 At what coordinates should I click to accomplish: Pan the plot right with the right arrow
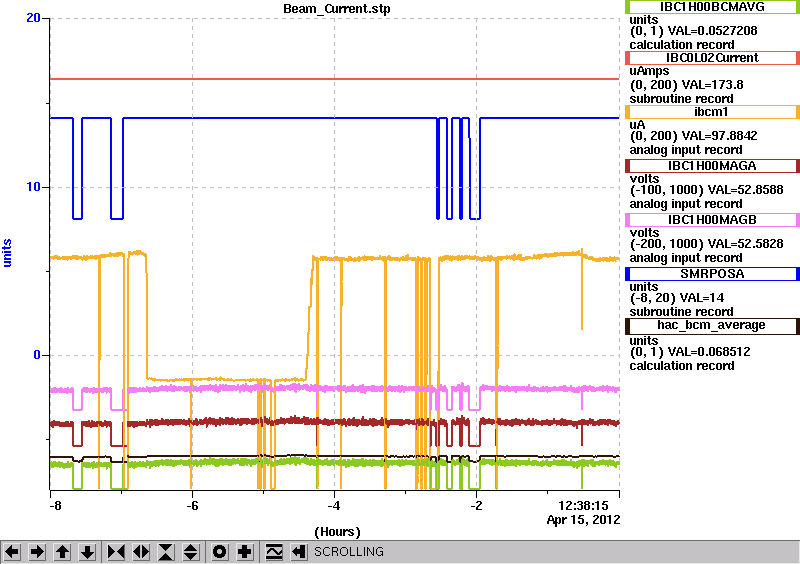pyautogui.click(x=37, y=552)
